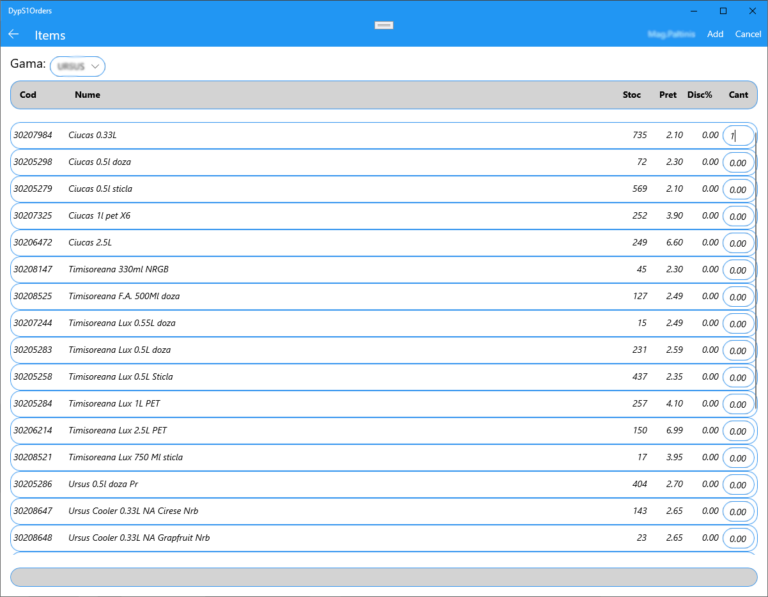Focus quantity field for Ciucas 2.5L
The image size is (768, 597).
tap(738, 243)
